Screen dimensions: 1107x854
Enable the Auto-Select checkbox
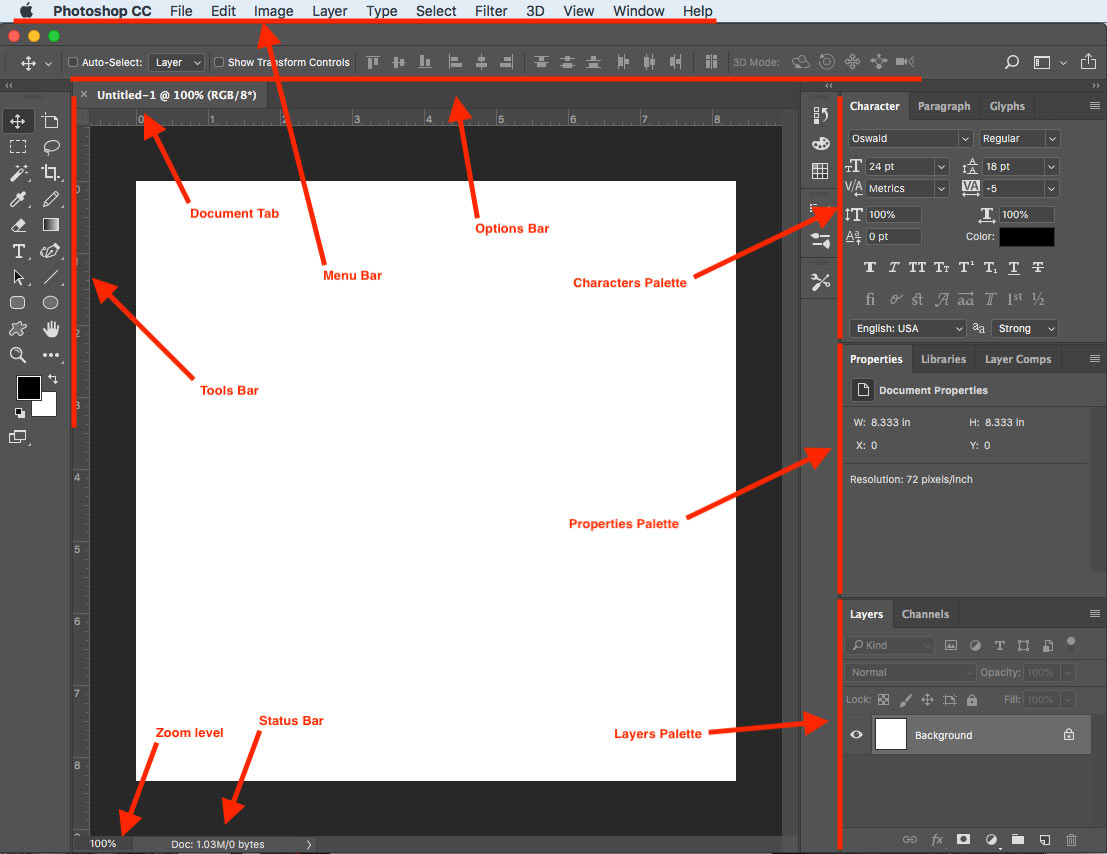pyautogui.click(x=73, y=62)
